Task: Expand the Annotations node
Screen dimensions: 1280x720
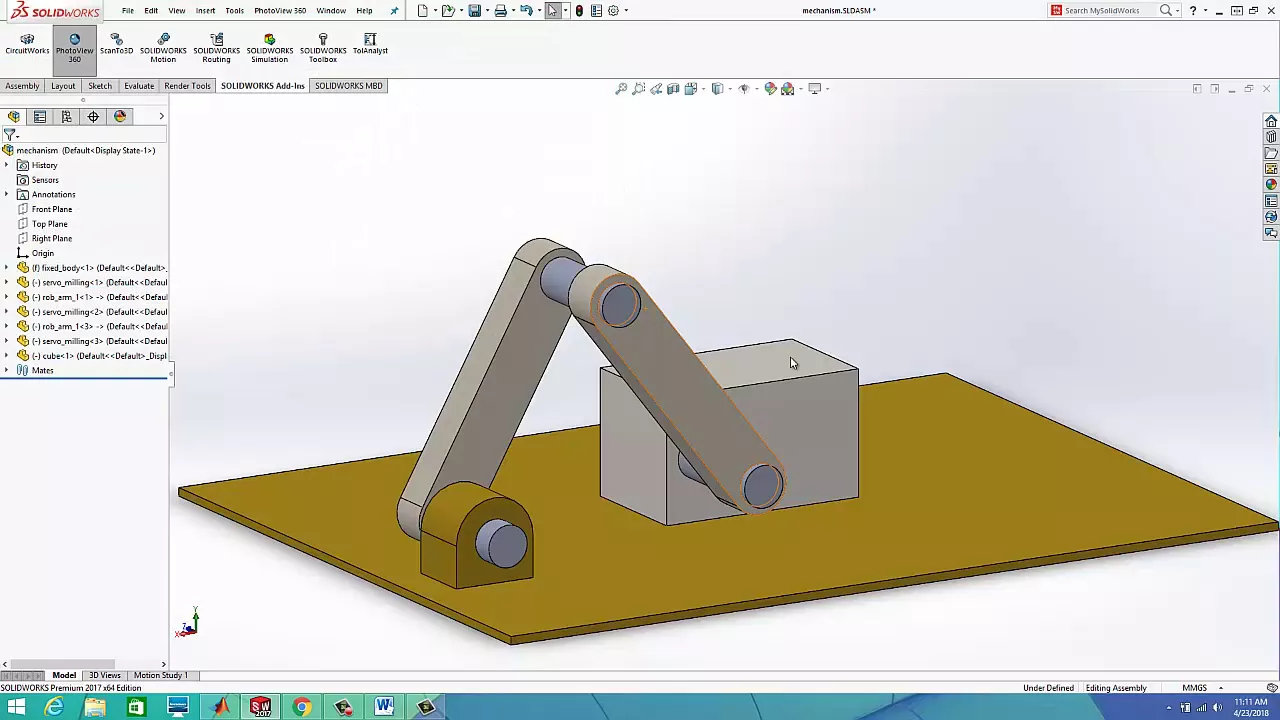Action: pos(7,194)
